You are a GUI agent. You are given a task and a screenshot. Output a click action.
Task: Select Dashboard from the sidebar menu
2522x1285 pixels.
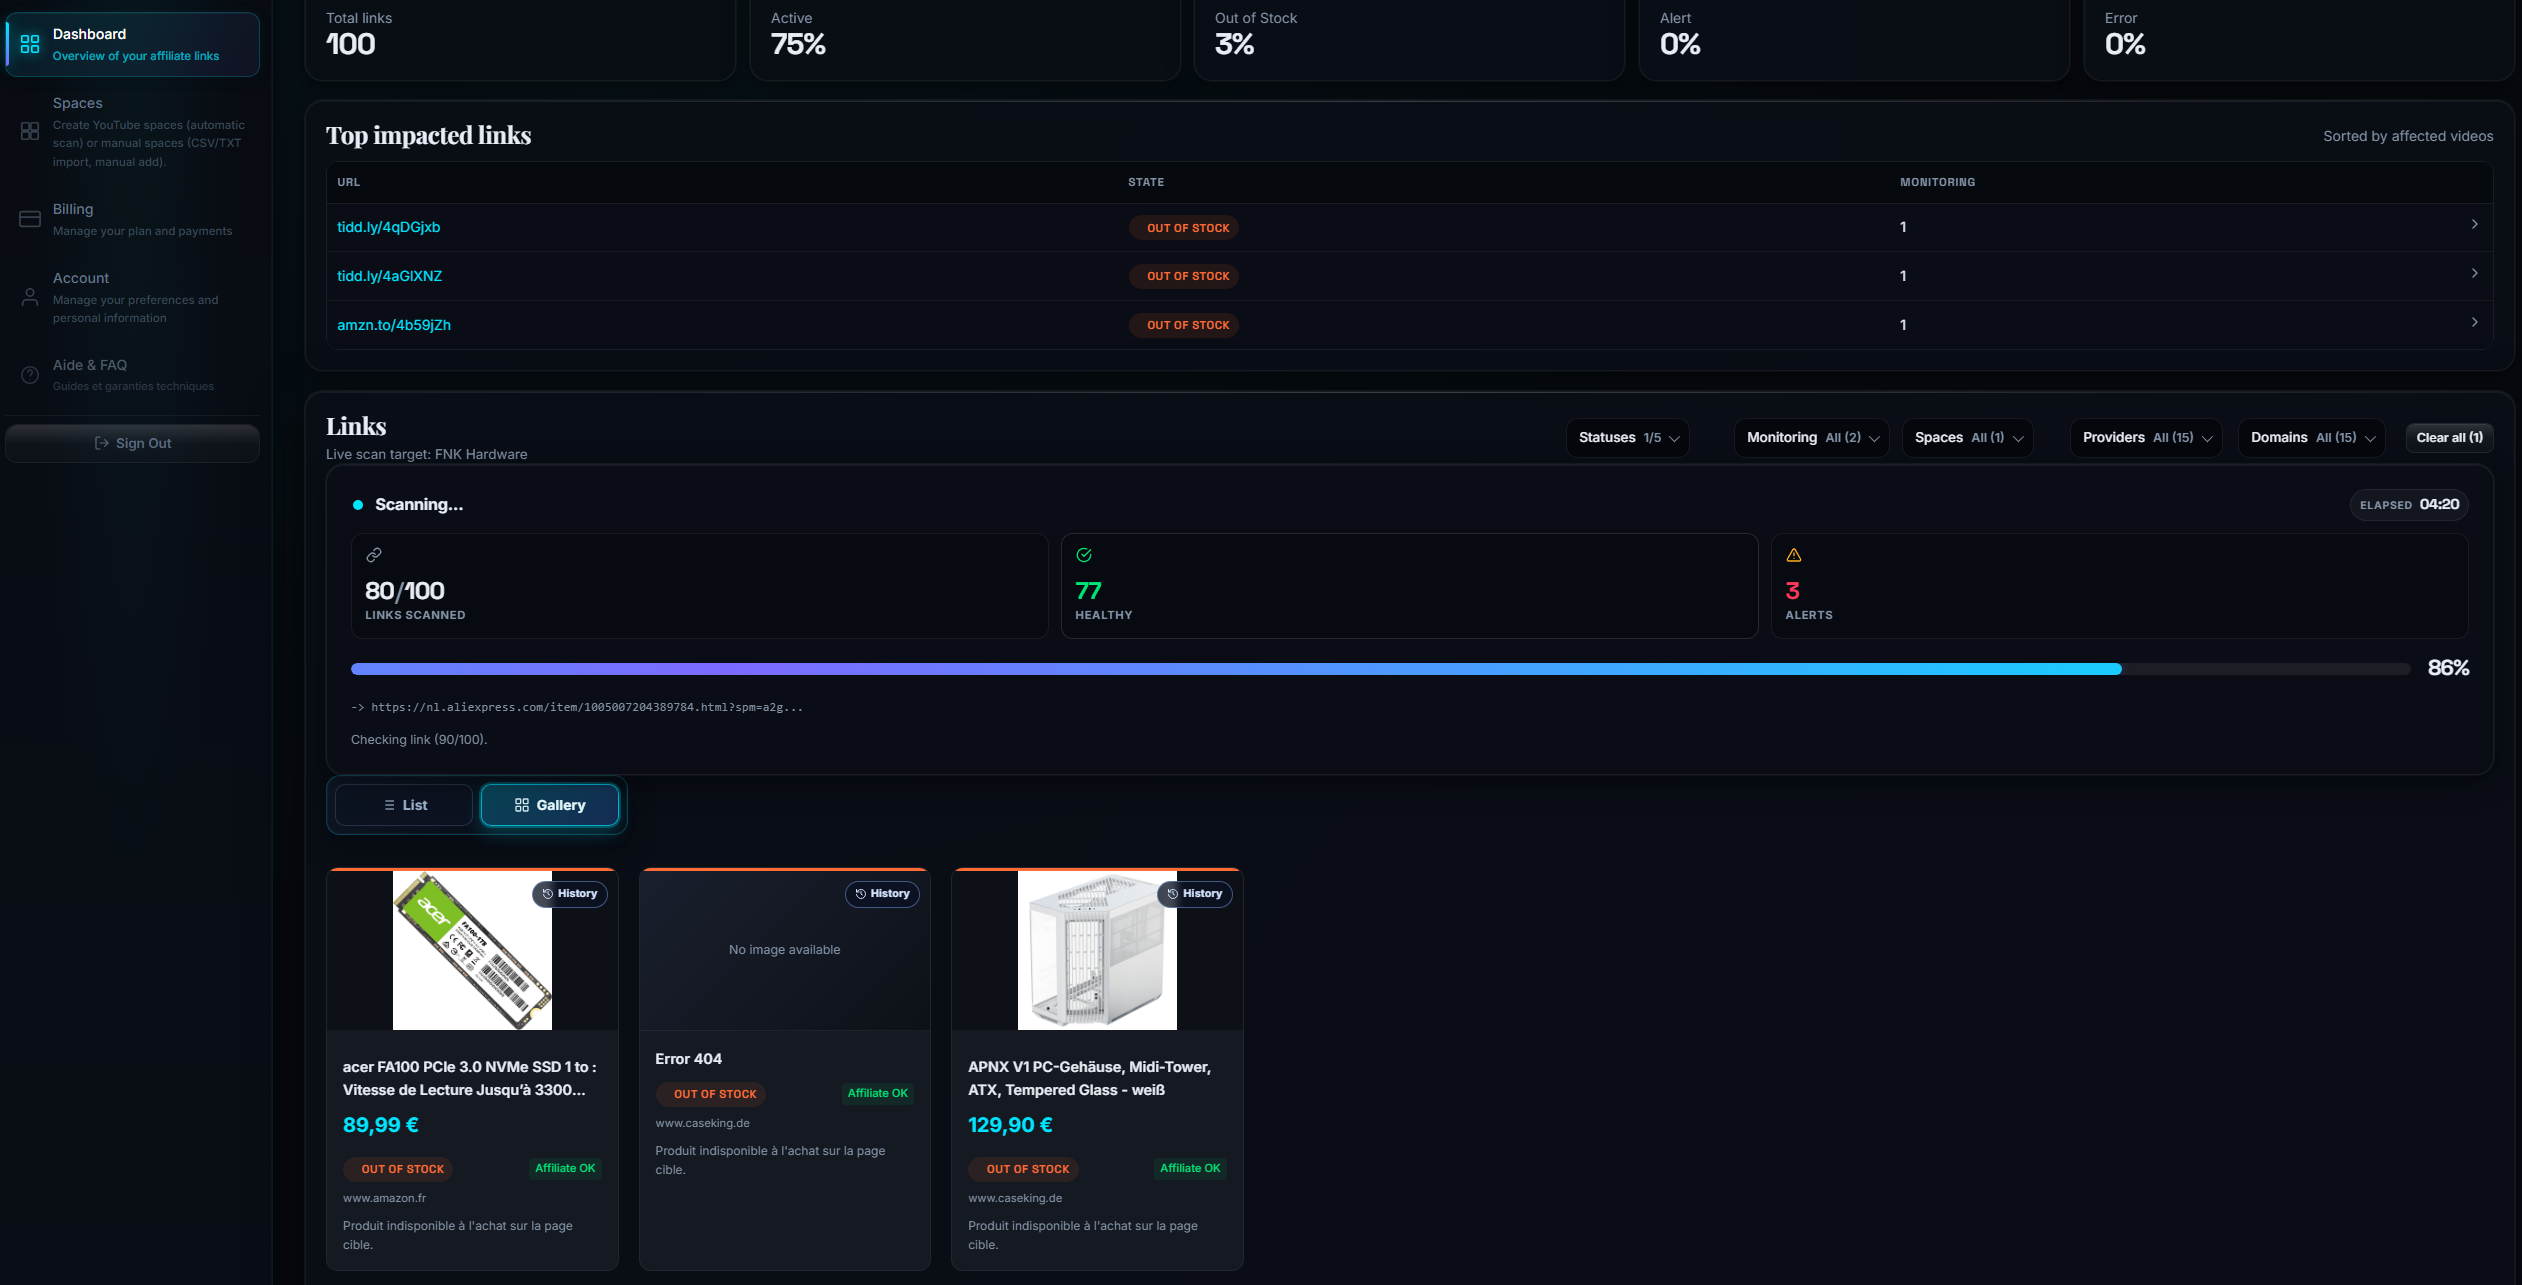132,44
